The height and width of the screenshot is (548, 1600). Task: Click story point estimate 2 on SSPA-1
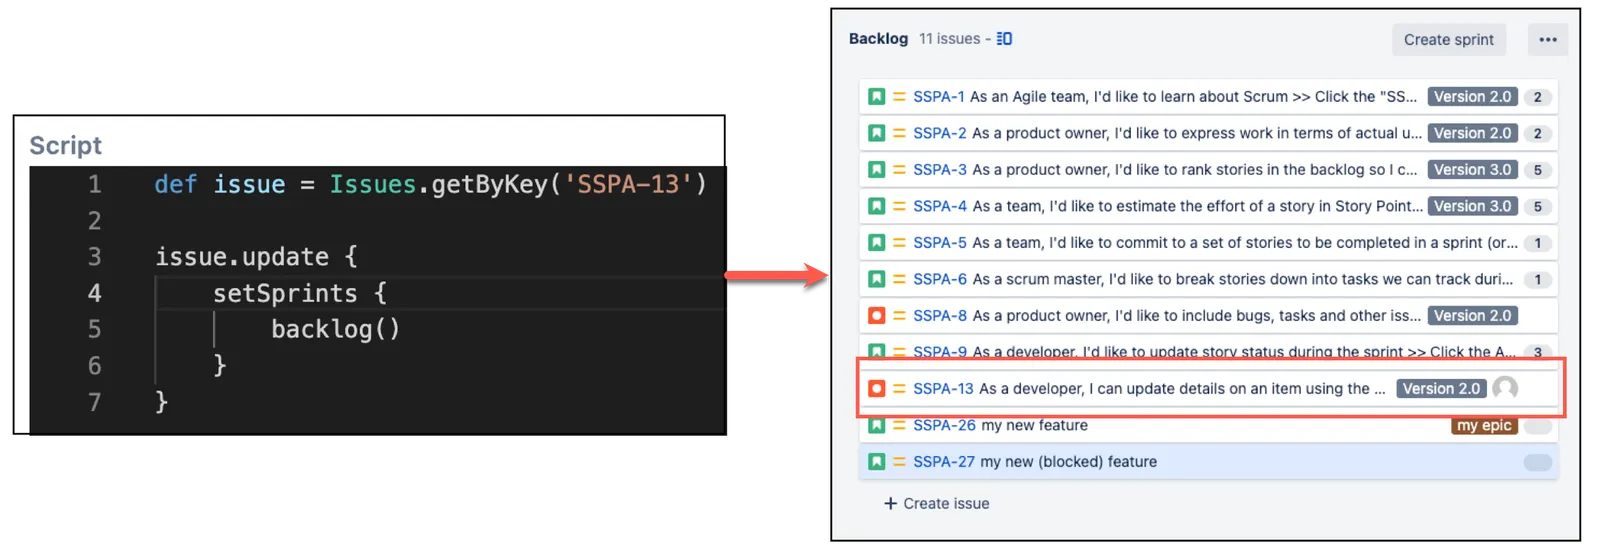(1538, 97)
